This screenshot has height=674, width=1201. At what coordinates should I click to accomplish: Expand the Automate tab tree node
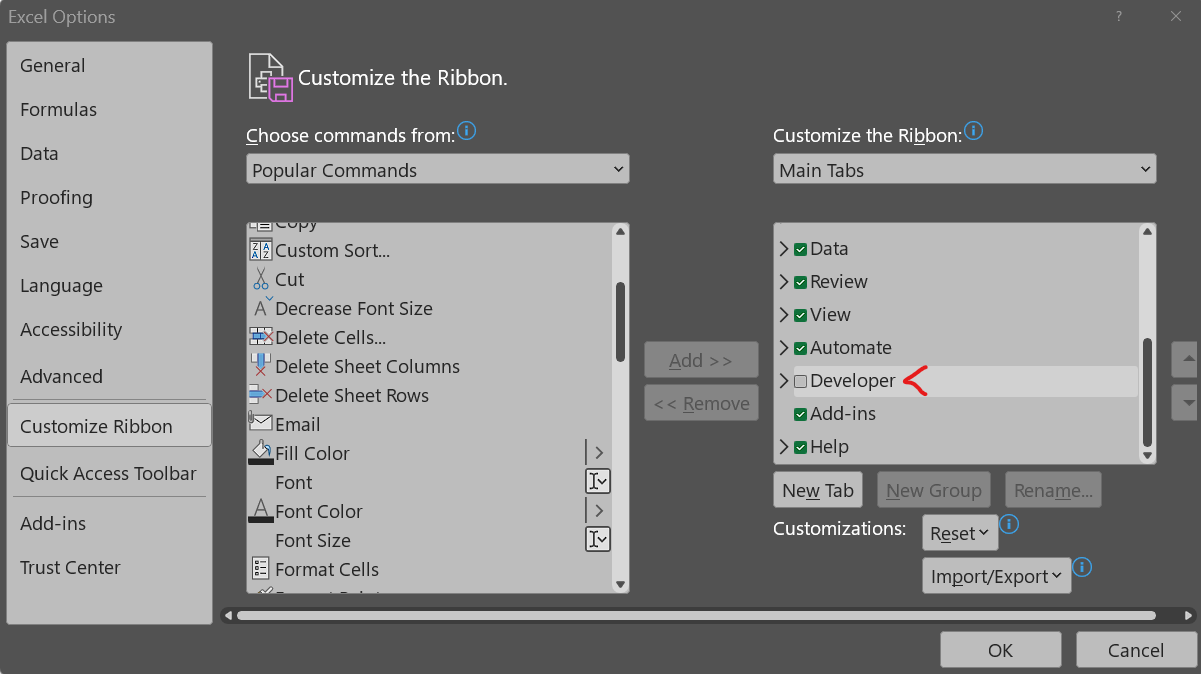pyautogui.click(x=784, y=348)
